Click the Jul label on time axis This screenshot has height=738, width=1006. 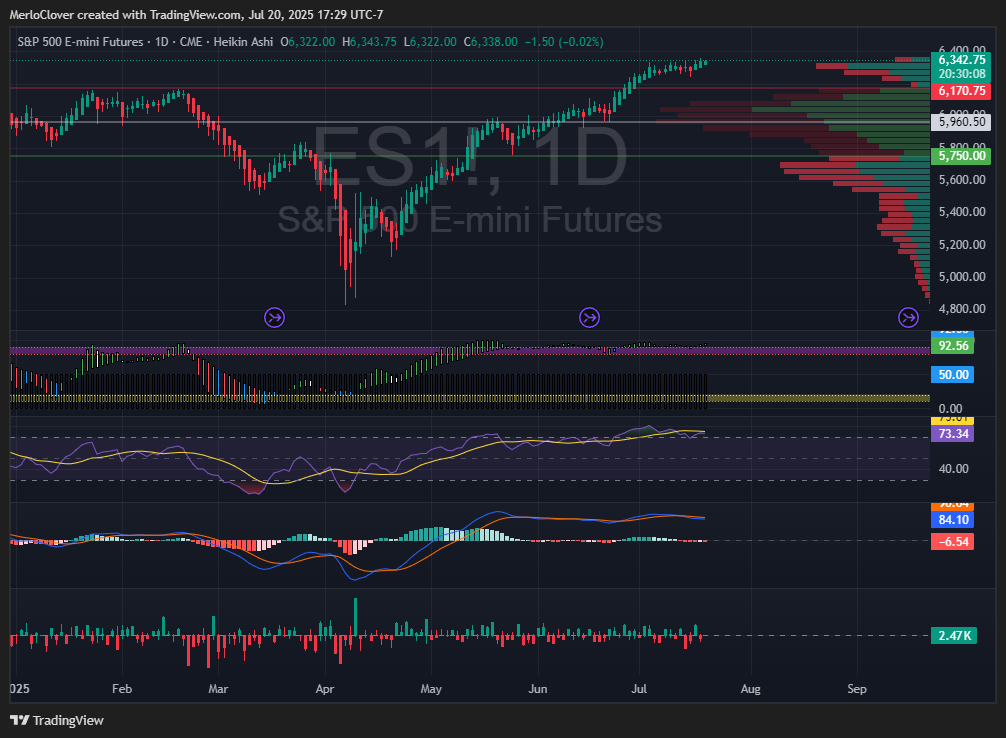point(639,689)
